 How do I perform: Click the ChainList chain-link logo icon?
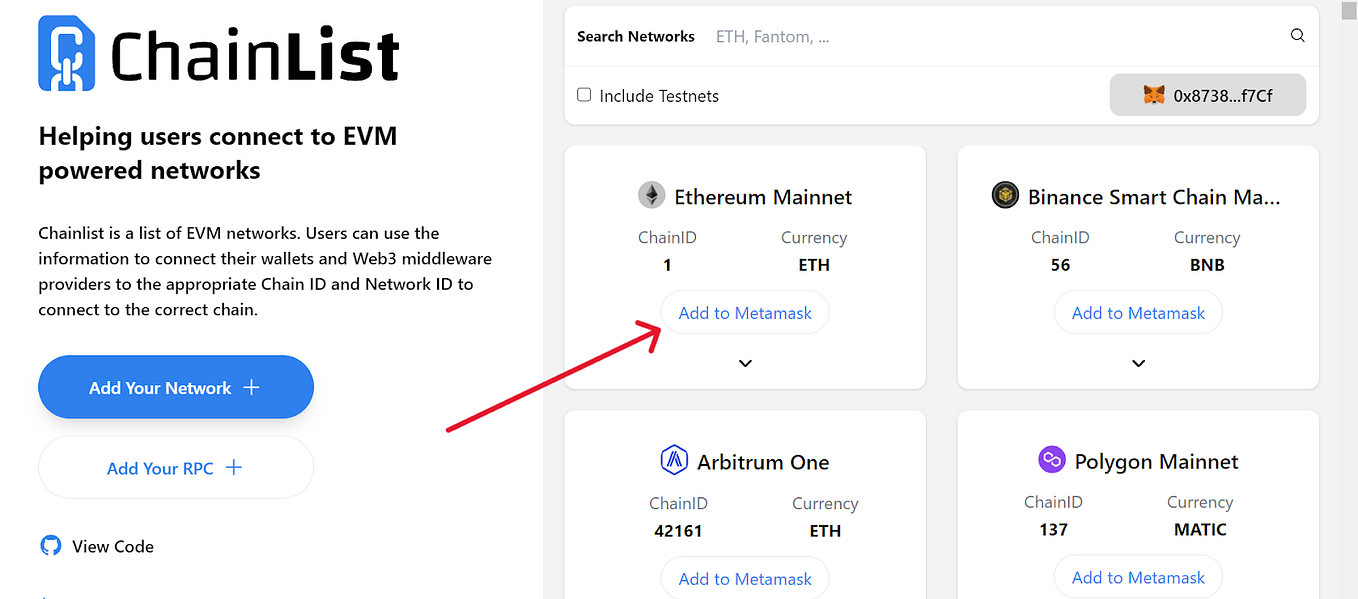[x=67, y=54]
